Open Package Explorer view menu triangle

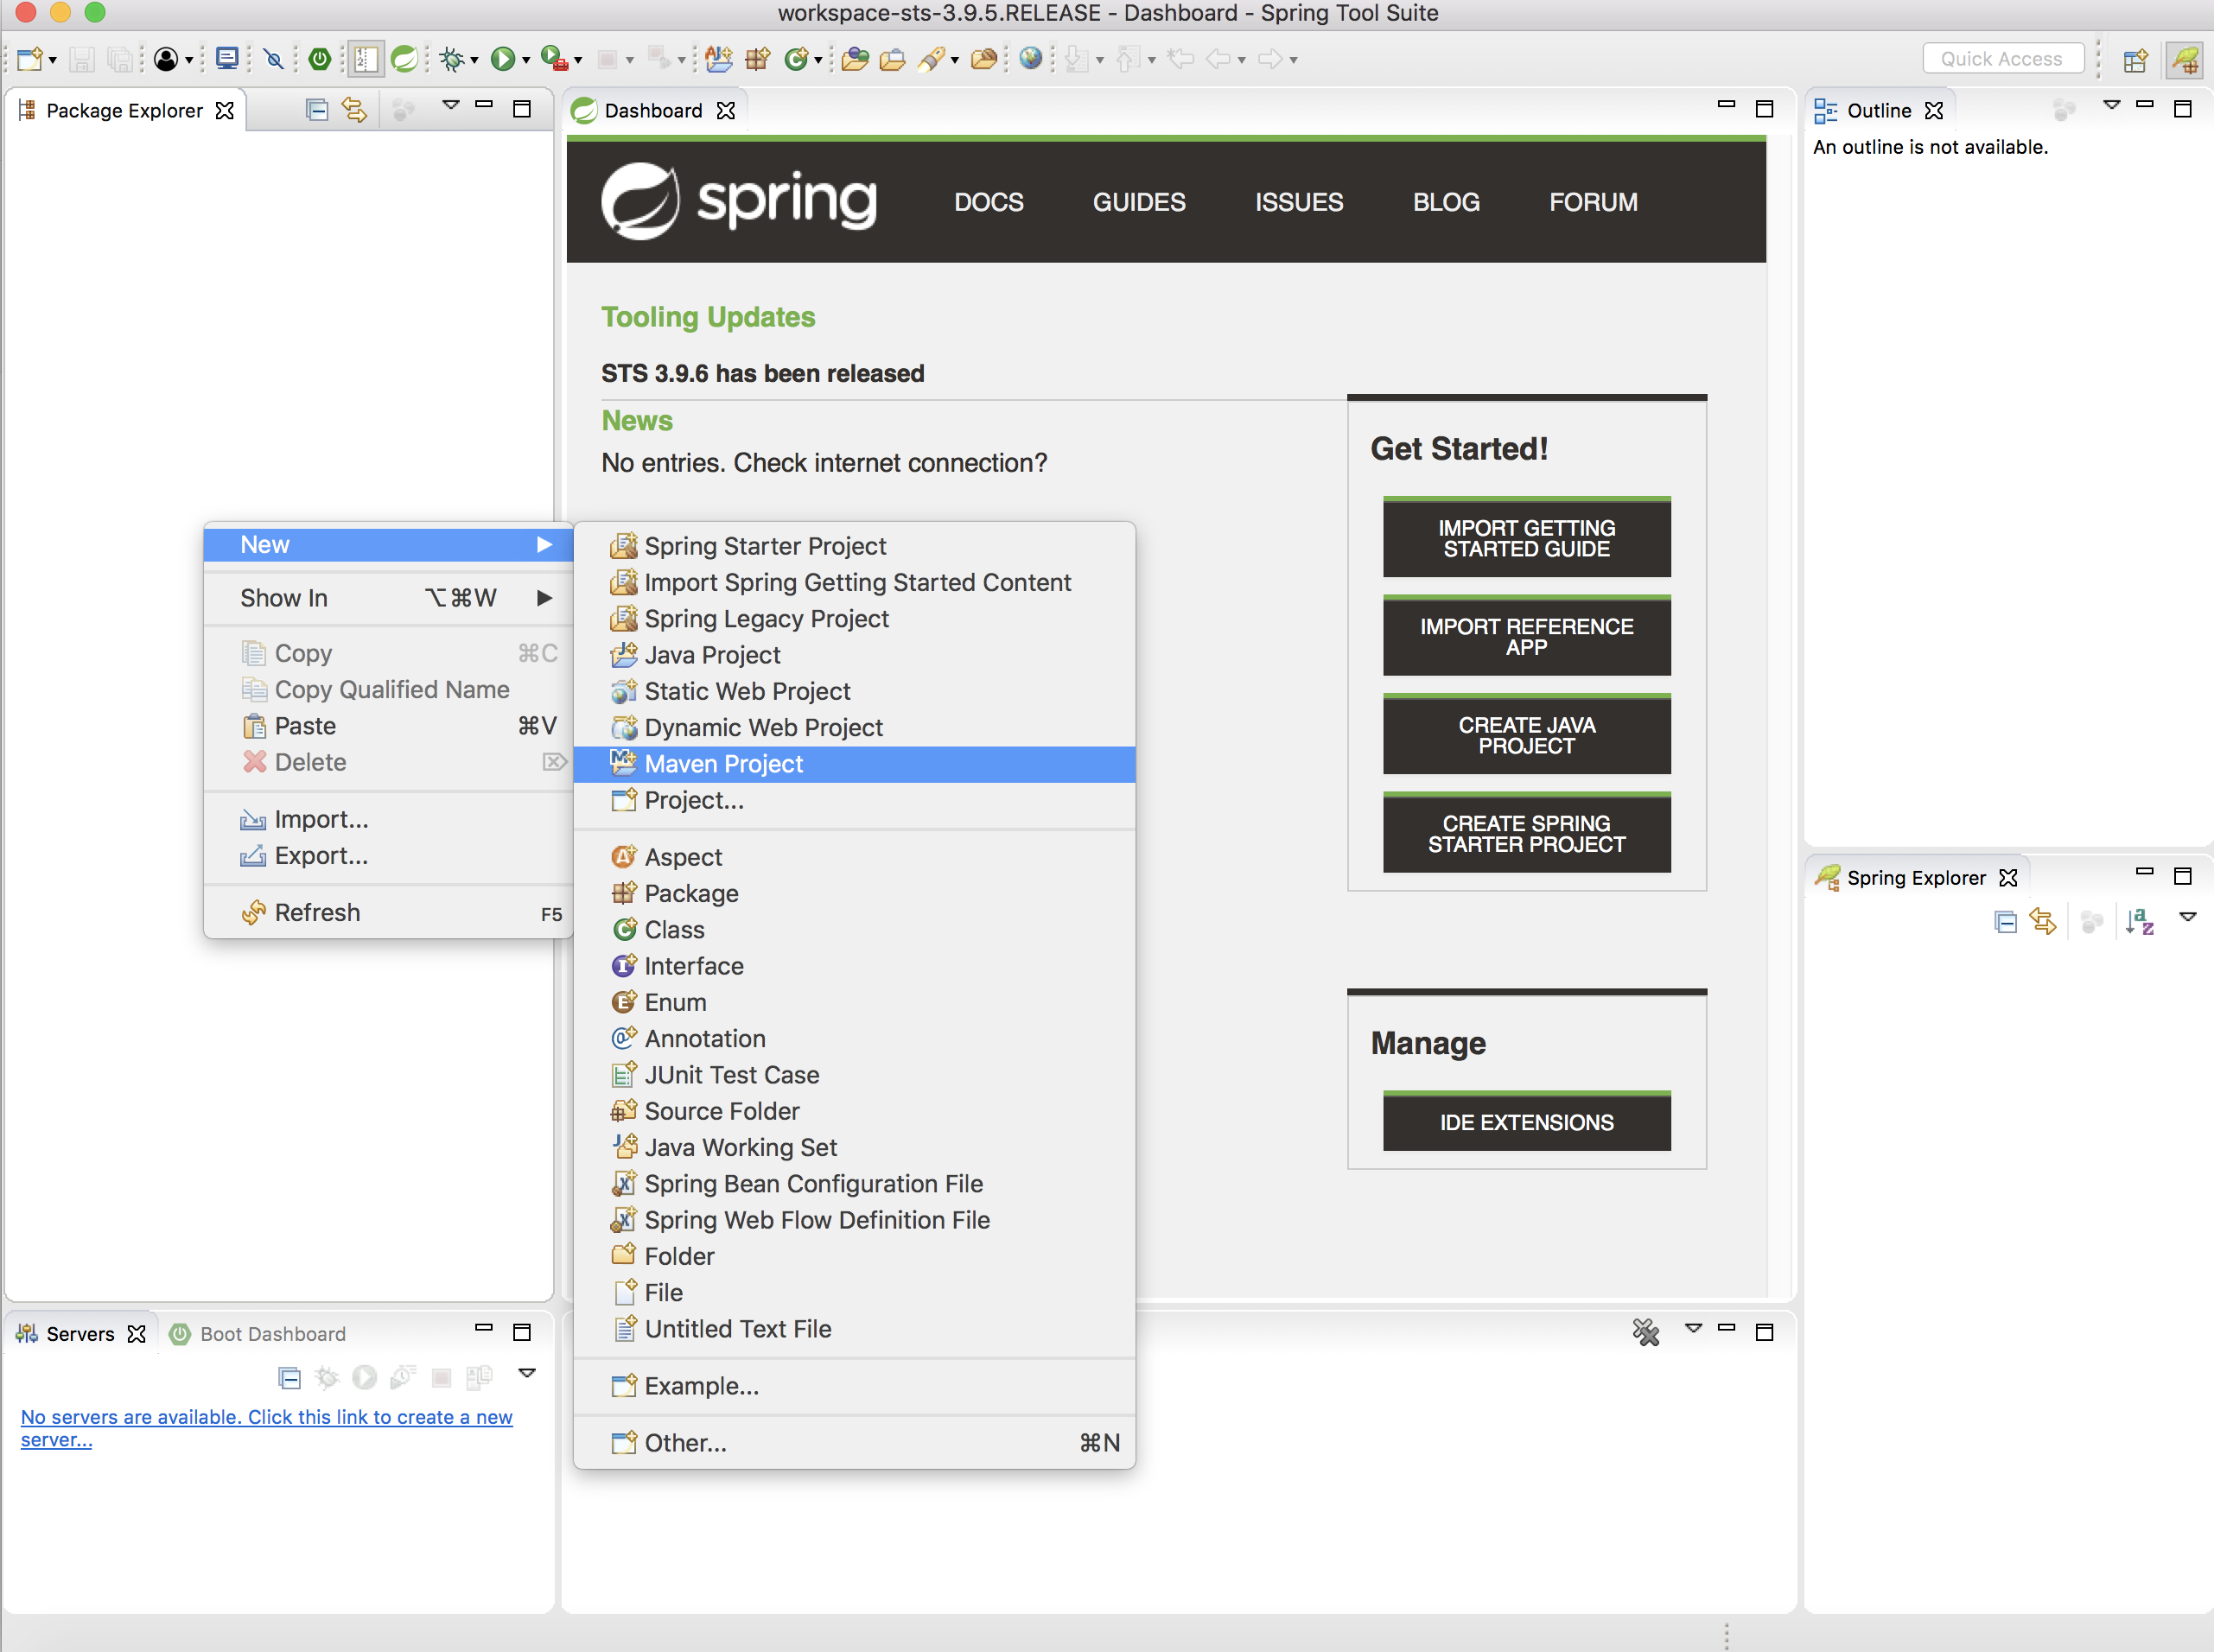tap(451, 105)
